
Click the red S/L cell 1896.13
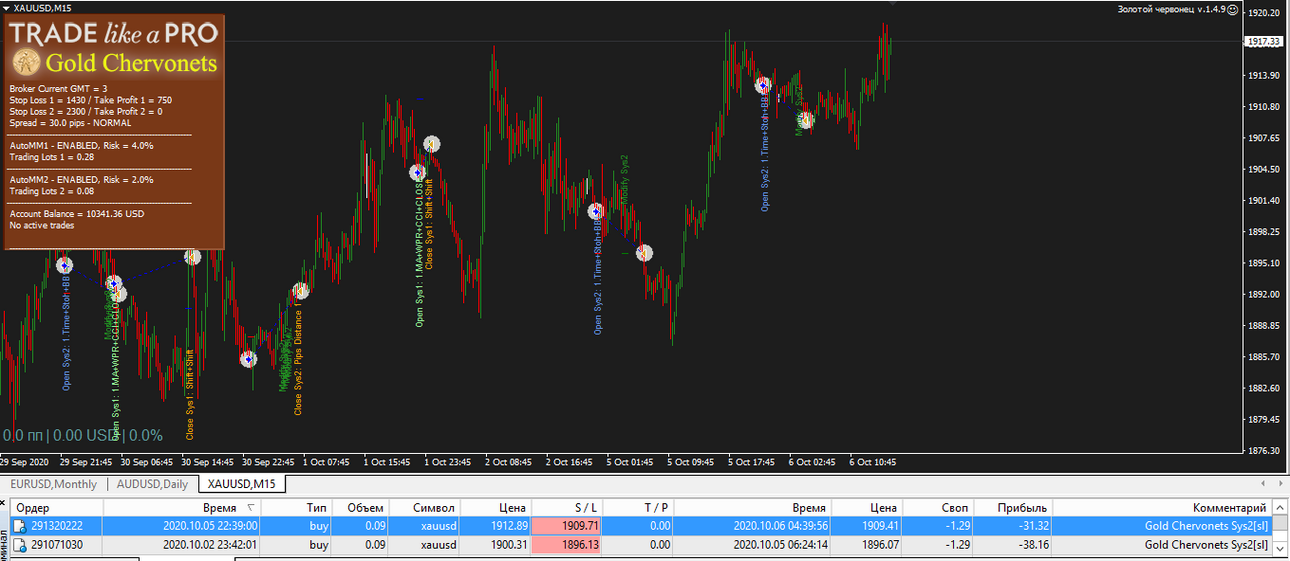point(568,545)
